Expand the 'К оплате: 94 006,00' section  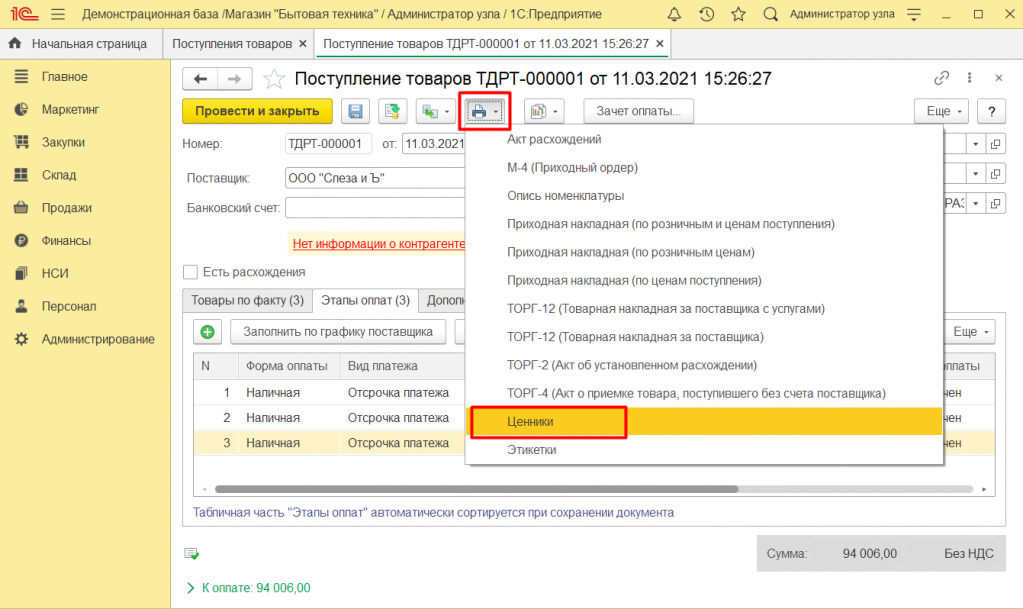pyautogui.click(x=191, y=588)
